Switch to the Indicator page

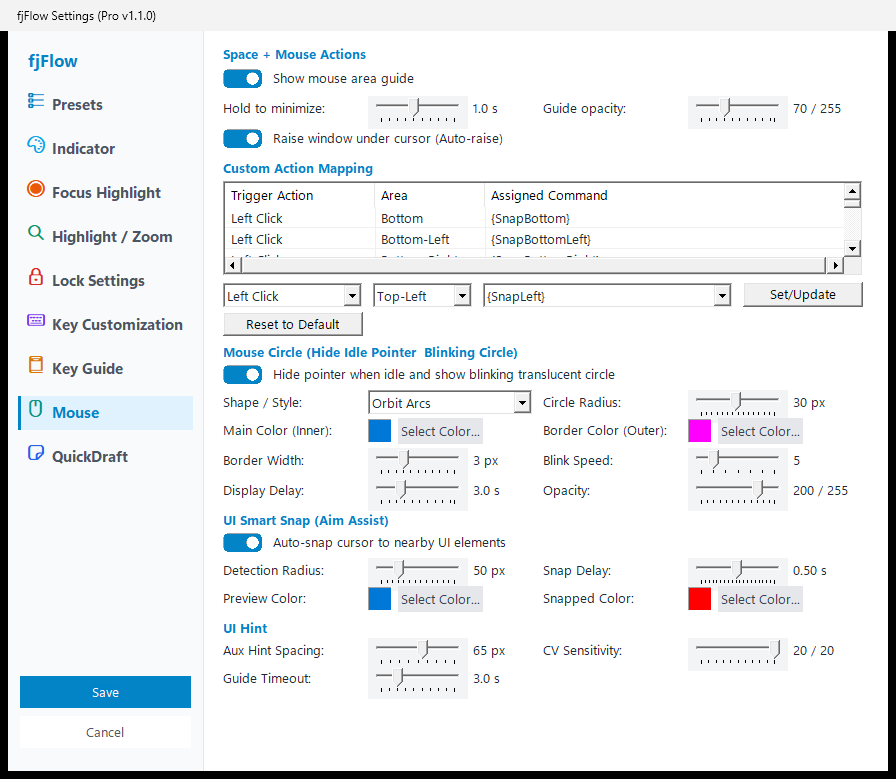pyautogui.click(x=106, y=149)
